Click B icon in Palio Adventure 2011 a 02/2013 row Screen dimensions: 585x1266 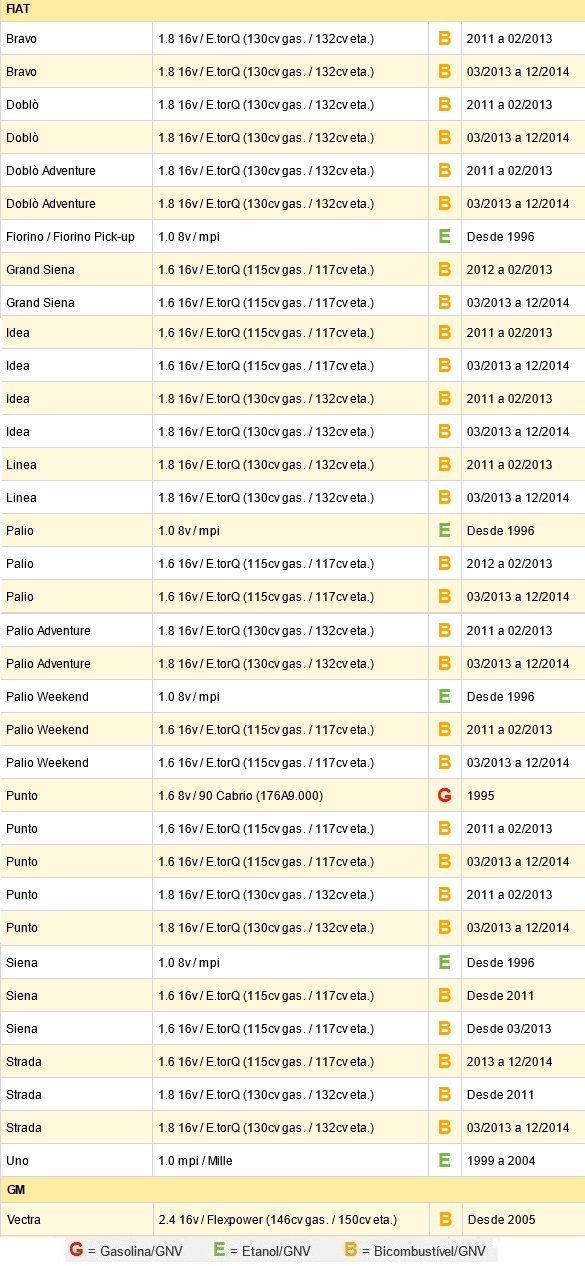point(444,631)
